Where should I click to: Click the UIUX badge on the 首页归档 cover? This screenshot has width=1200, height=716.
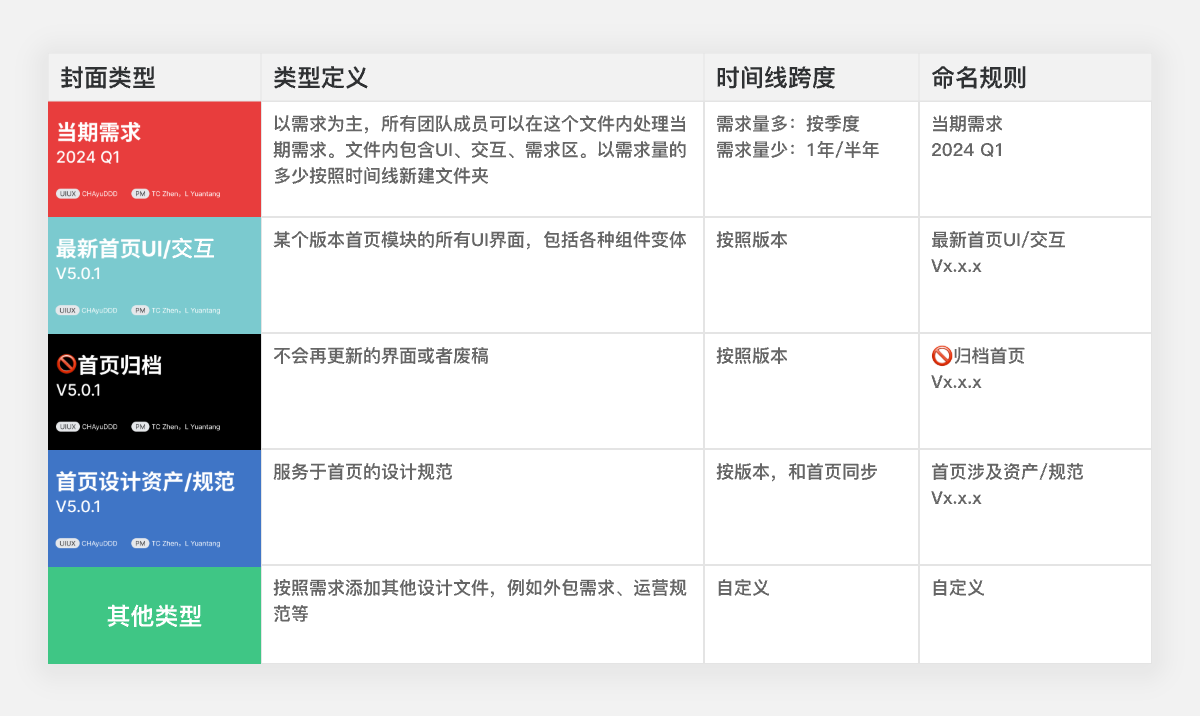tap(66, 427)
